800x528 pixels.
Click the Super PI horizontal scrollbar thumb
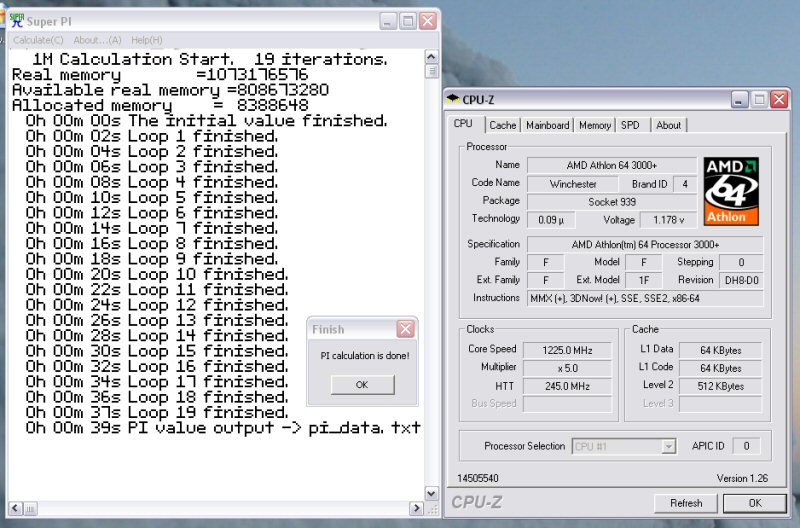point(30,508)
